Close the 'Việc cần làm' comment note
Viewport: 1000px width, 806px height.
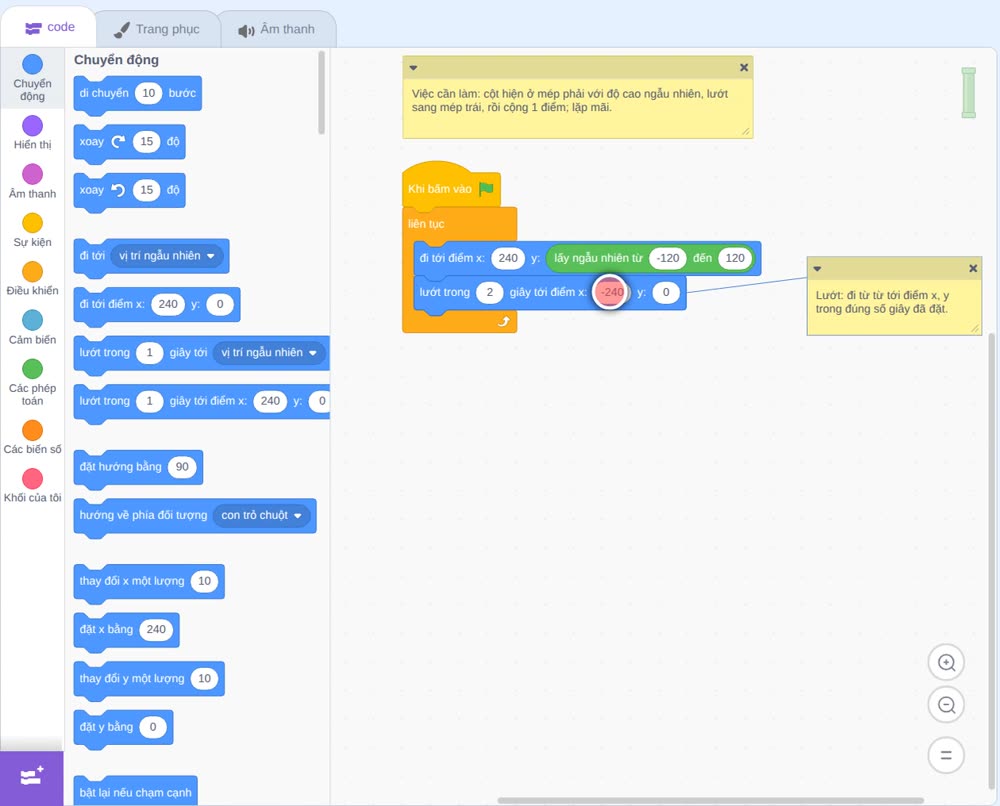(744, 67)
